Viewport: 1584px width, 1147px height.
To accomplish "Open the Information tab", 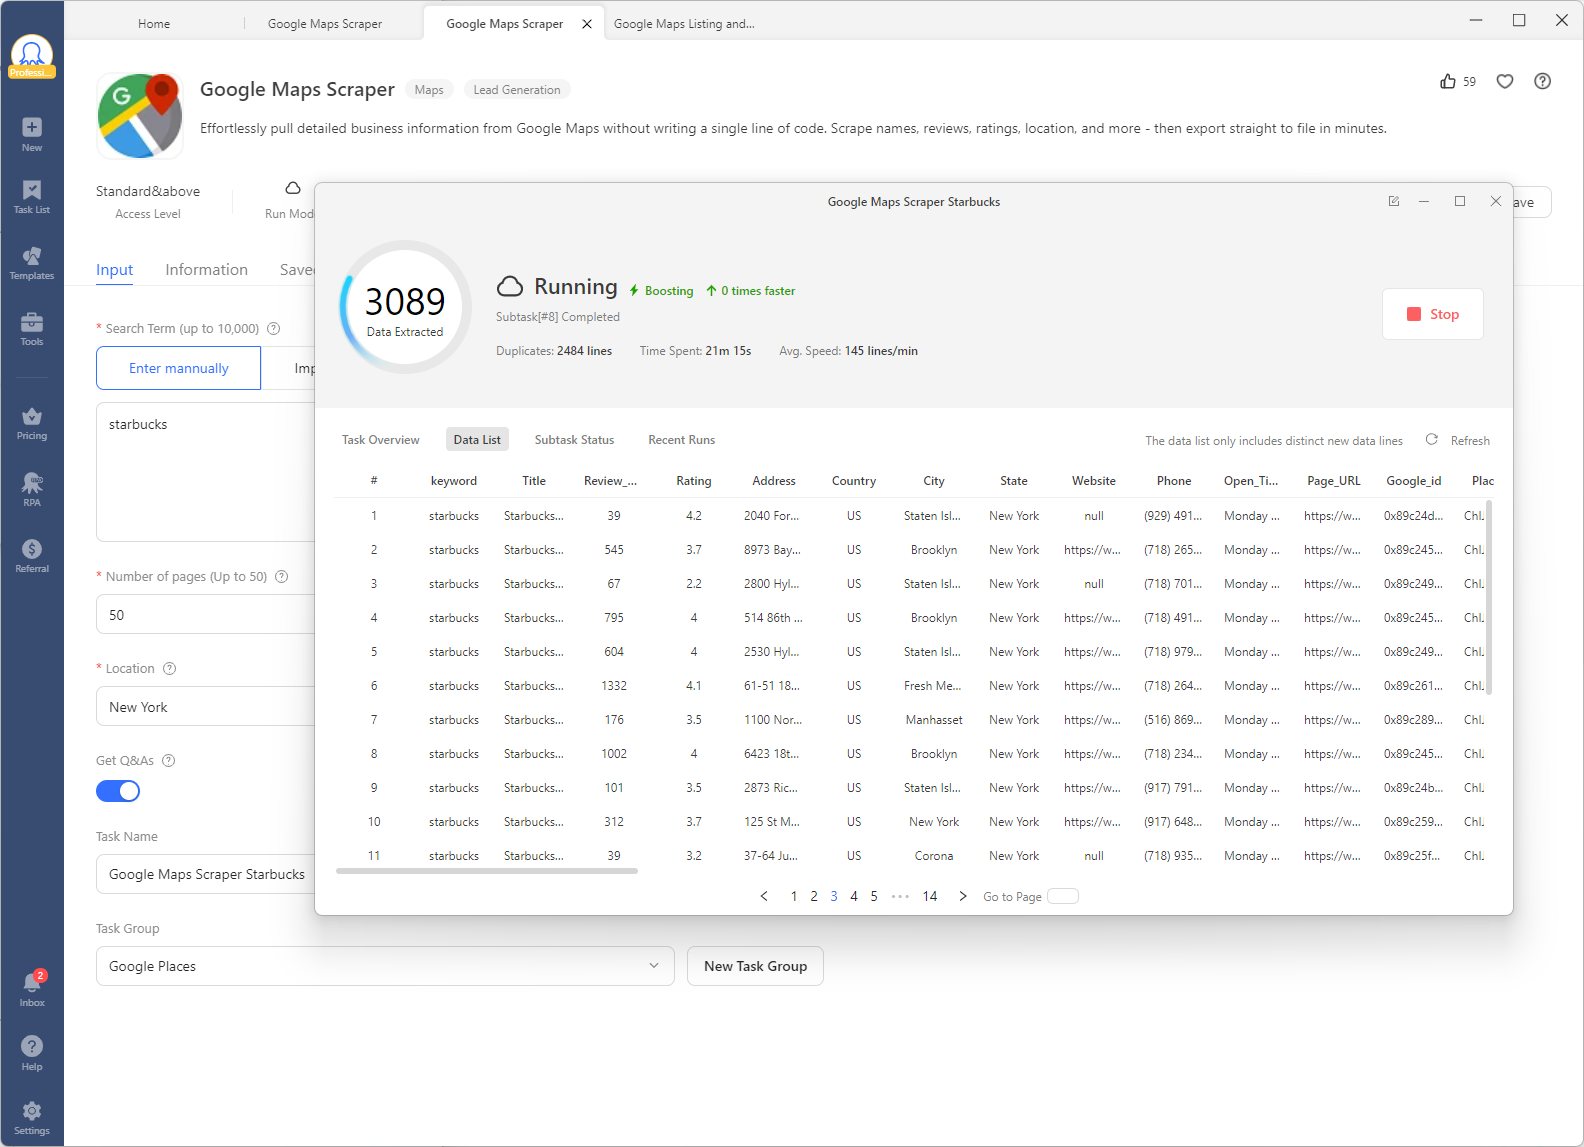I will 206,270.
